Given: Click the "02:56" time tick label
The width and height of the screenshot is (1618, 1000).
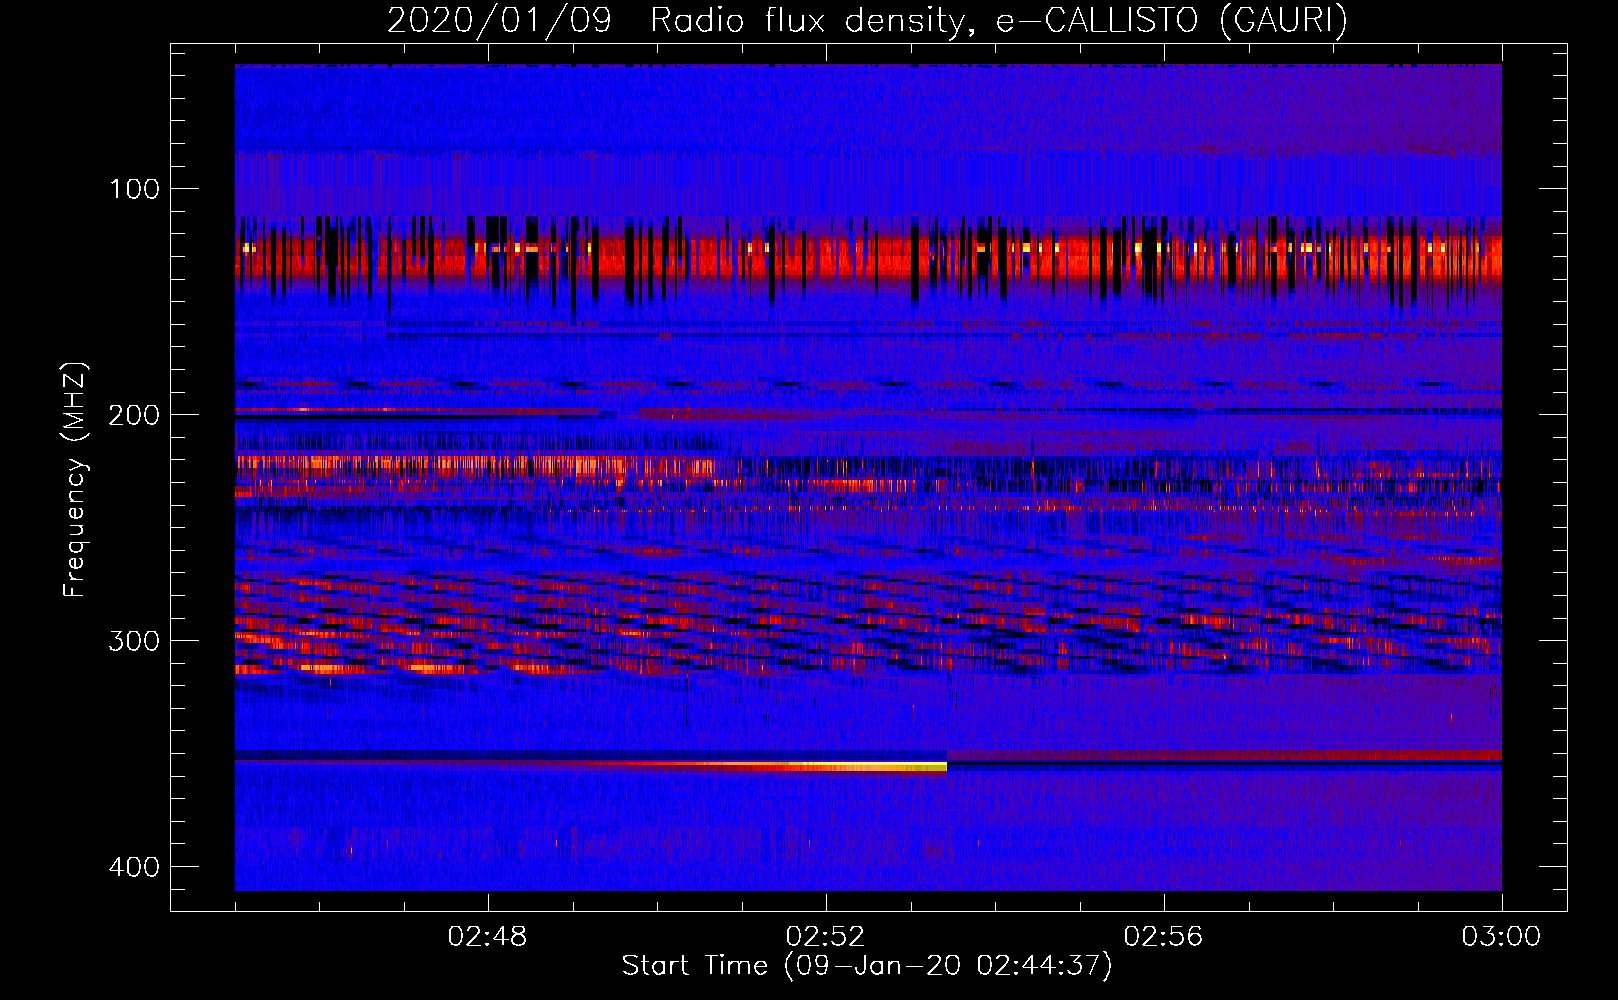Looking at the screenshot, I should (x=1164, y=937).
